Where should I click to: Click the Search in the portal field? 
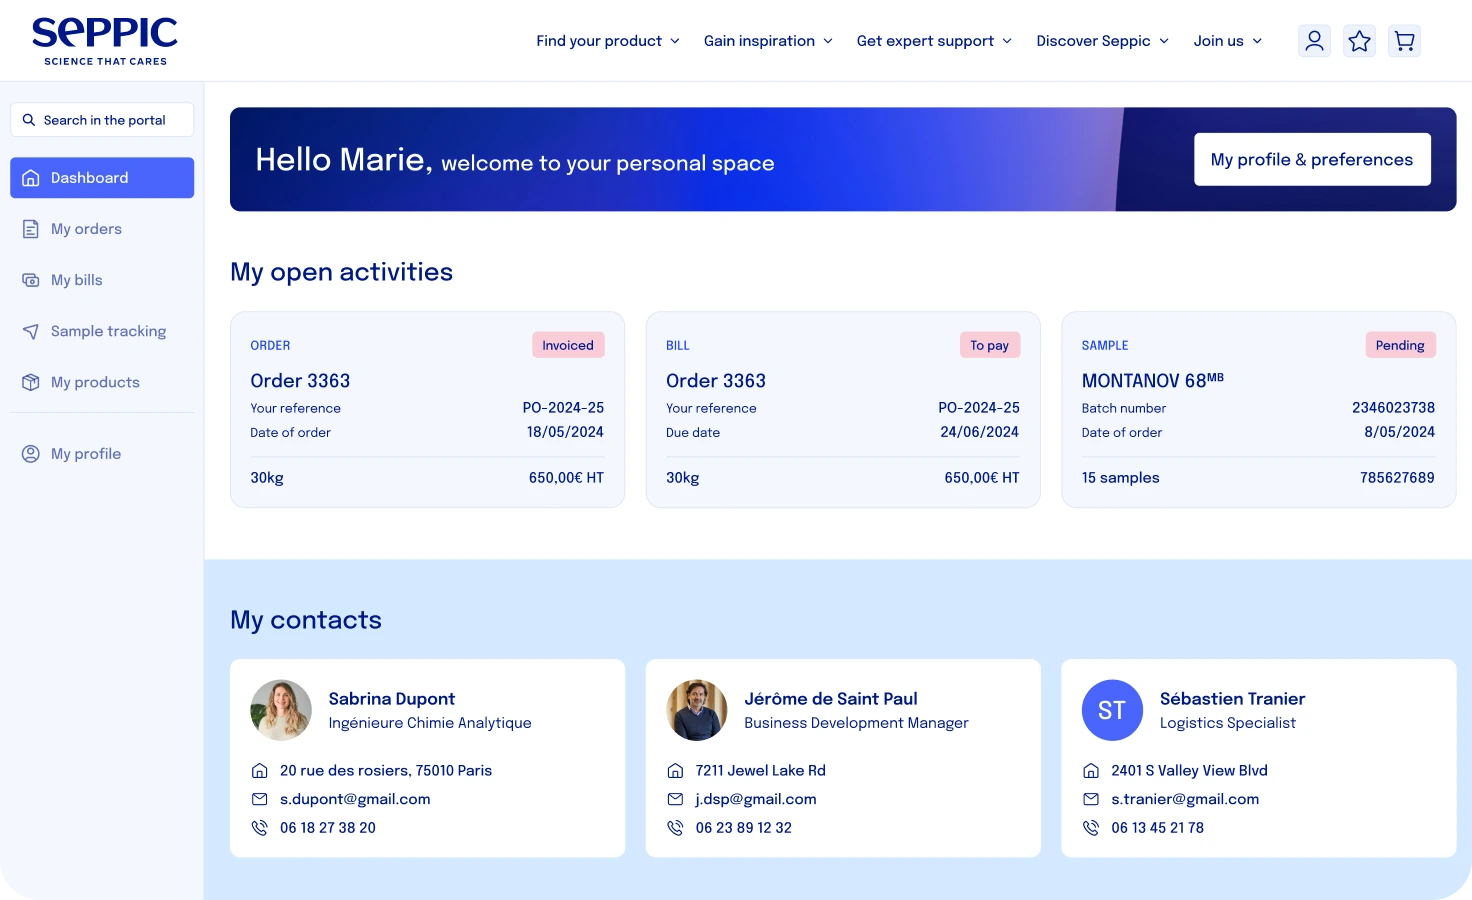click(104, 120)
